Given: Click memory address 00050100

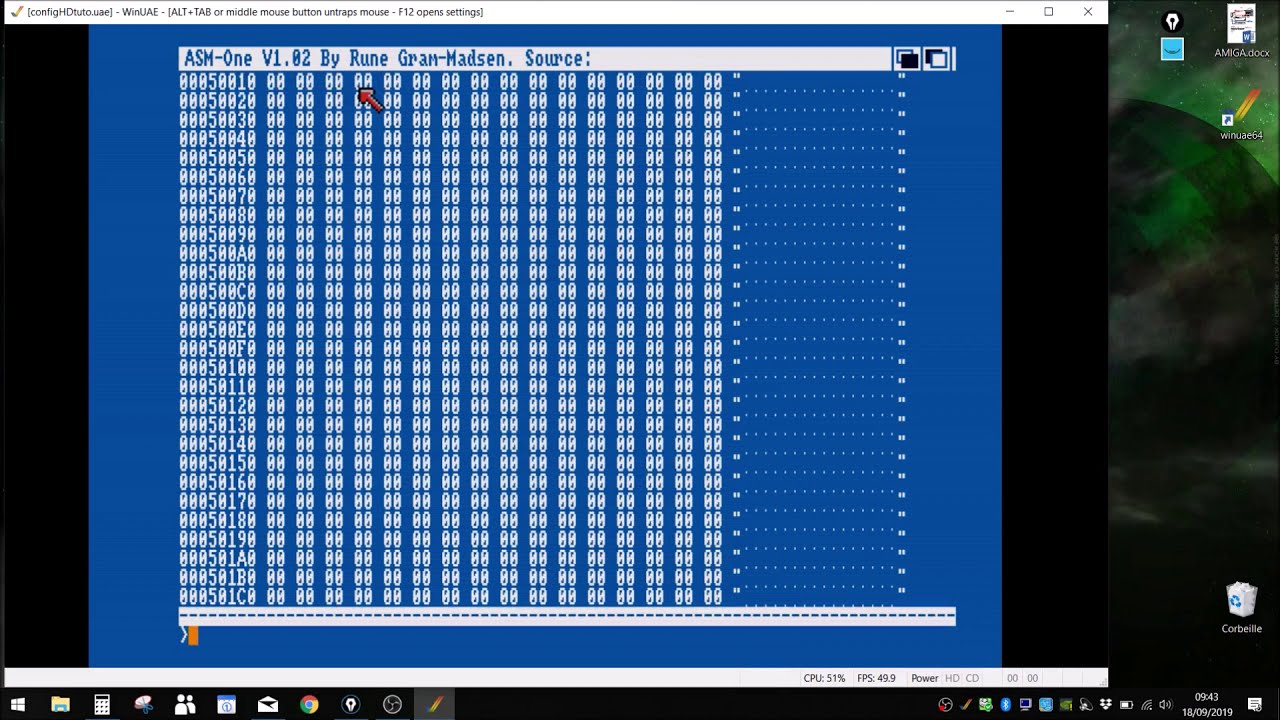Looking at the screenshot, I should click(x=218, y=368).
